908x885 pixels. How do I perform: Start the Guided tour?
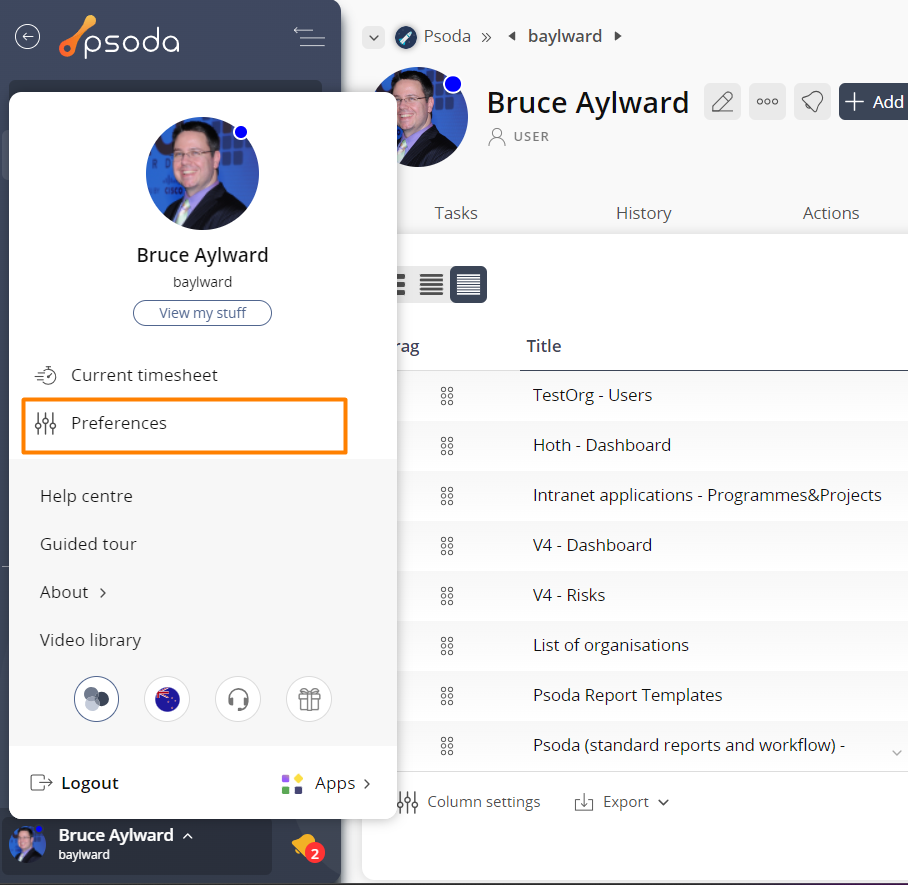(x=88, y=544)
